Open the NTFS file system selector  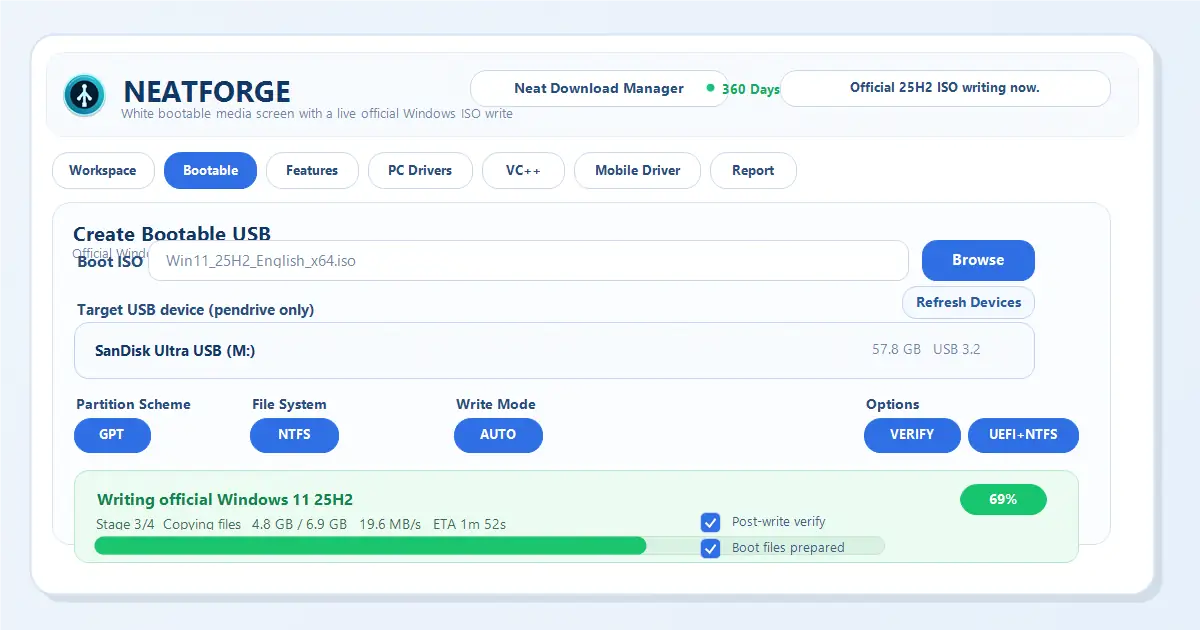point(294,435)
